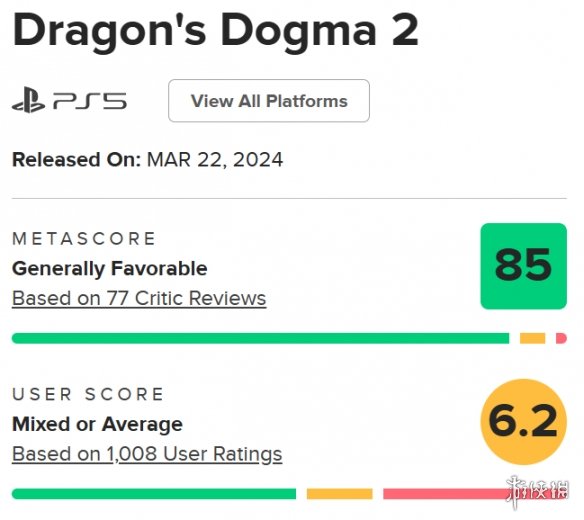Click the green 85 Metascore badge
The width and height of the screenshot is (584, 520).
[x=524, y=266]
